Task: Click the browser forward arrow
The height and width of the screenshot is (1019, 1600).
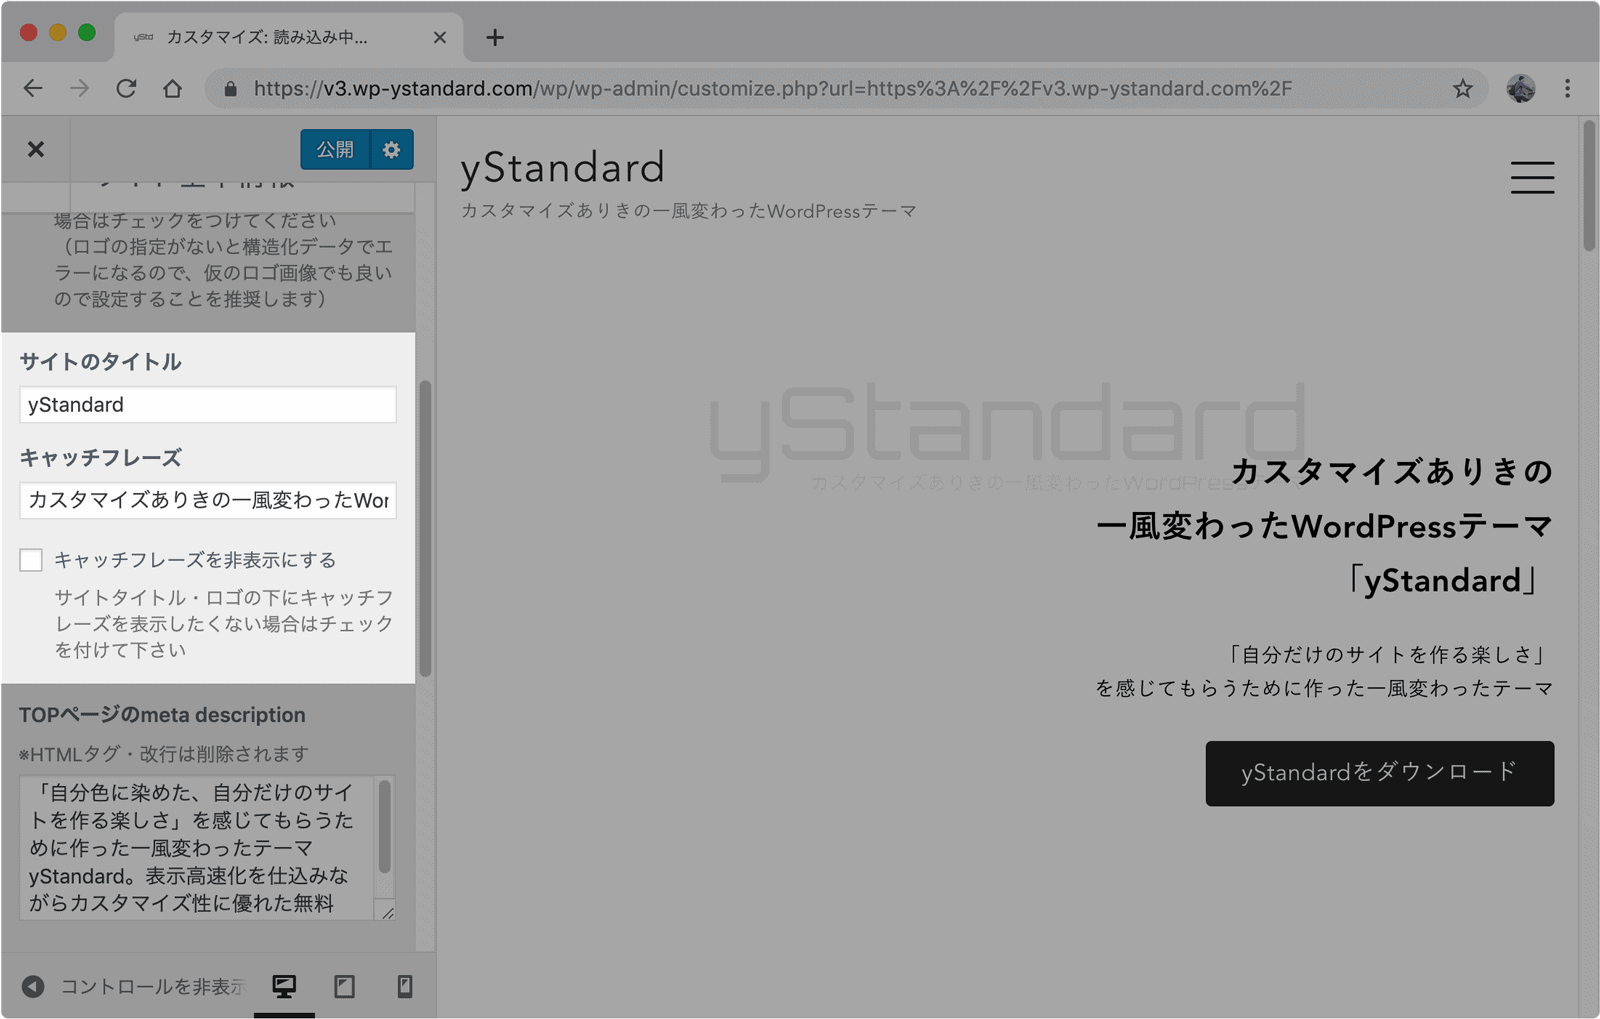Action: [79, 88]
